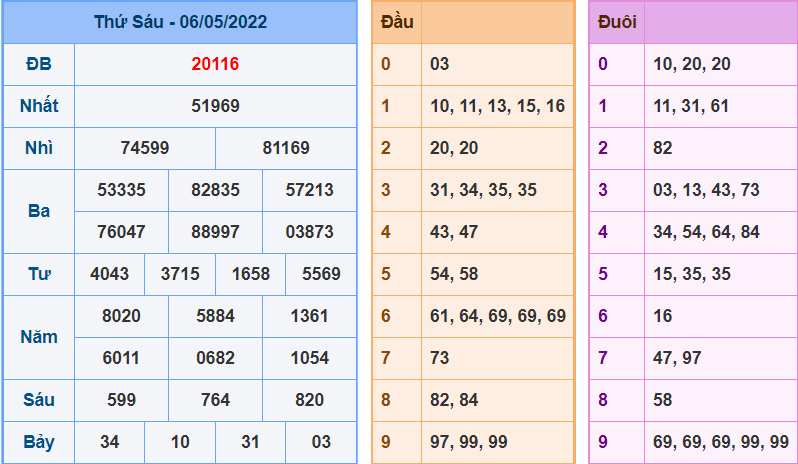The image size is (798, 464).
Task: Click the 'Sáu' row label
Action: pos(39,400)
